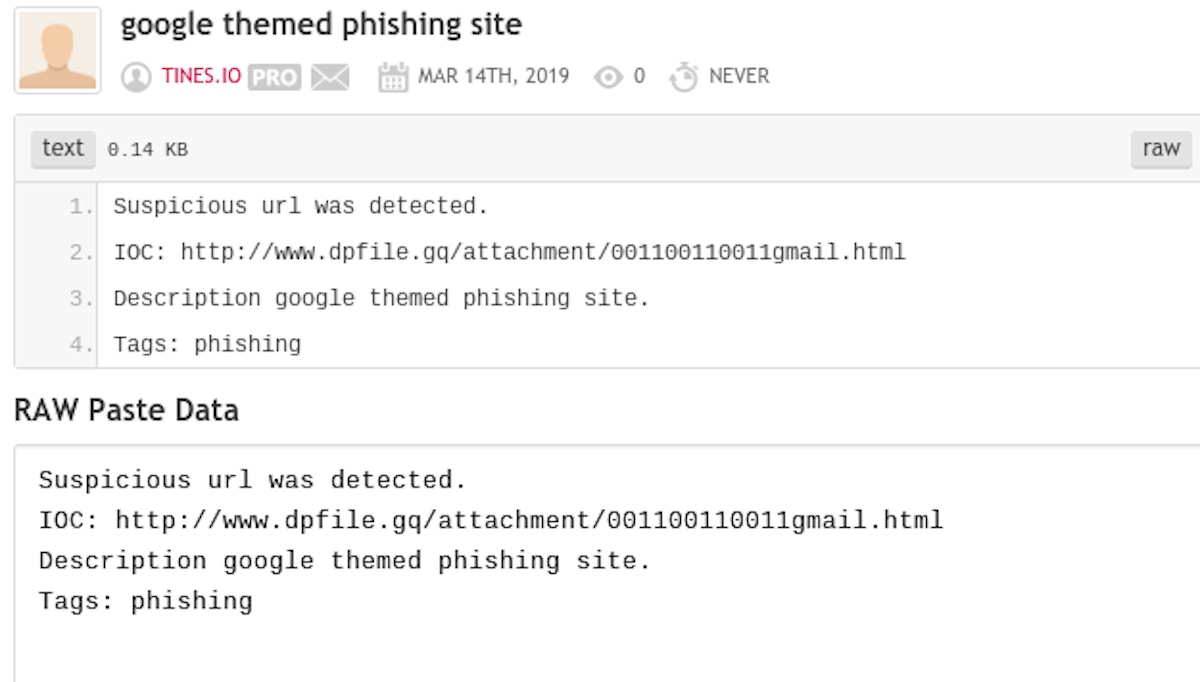Click the paste title heading
This screenshot has height=682, width=1200.
[321, 25]
